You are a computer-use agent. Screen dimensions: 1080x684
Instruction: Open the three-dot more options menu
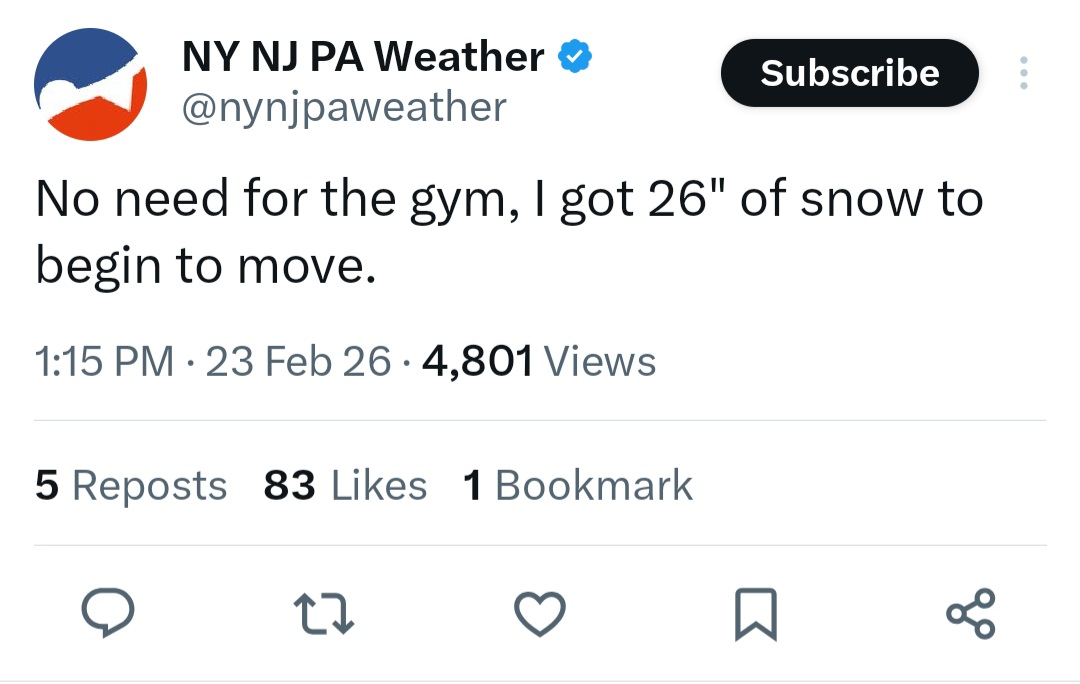[x=1023, y=73]
